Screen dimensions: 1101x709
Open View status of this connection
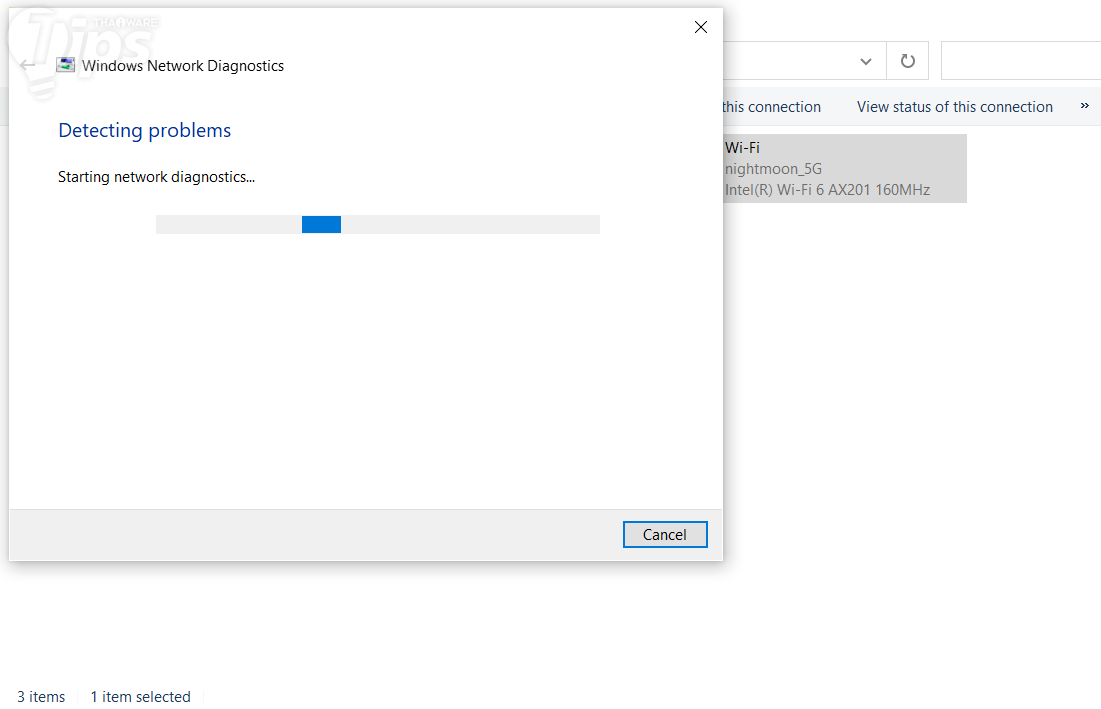coord(954,107)
